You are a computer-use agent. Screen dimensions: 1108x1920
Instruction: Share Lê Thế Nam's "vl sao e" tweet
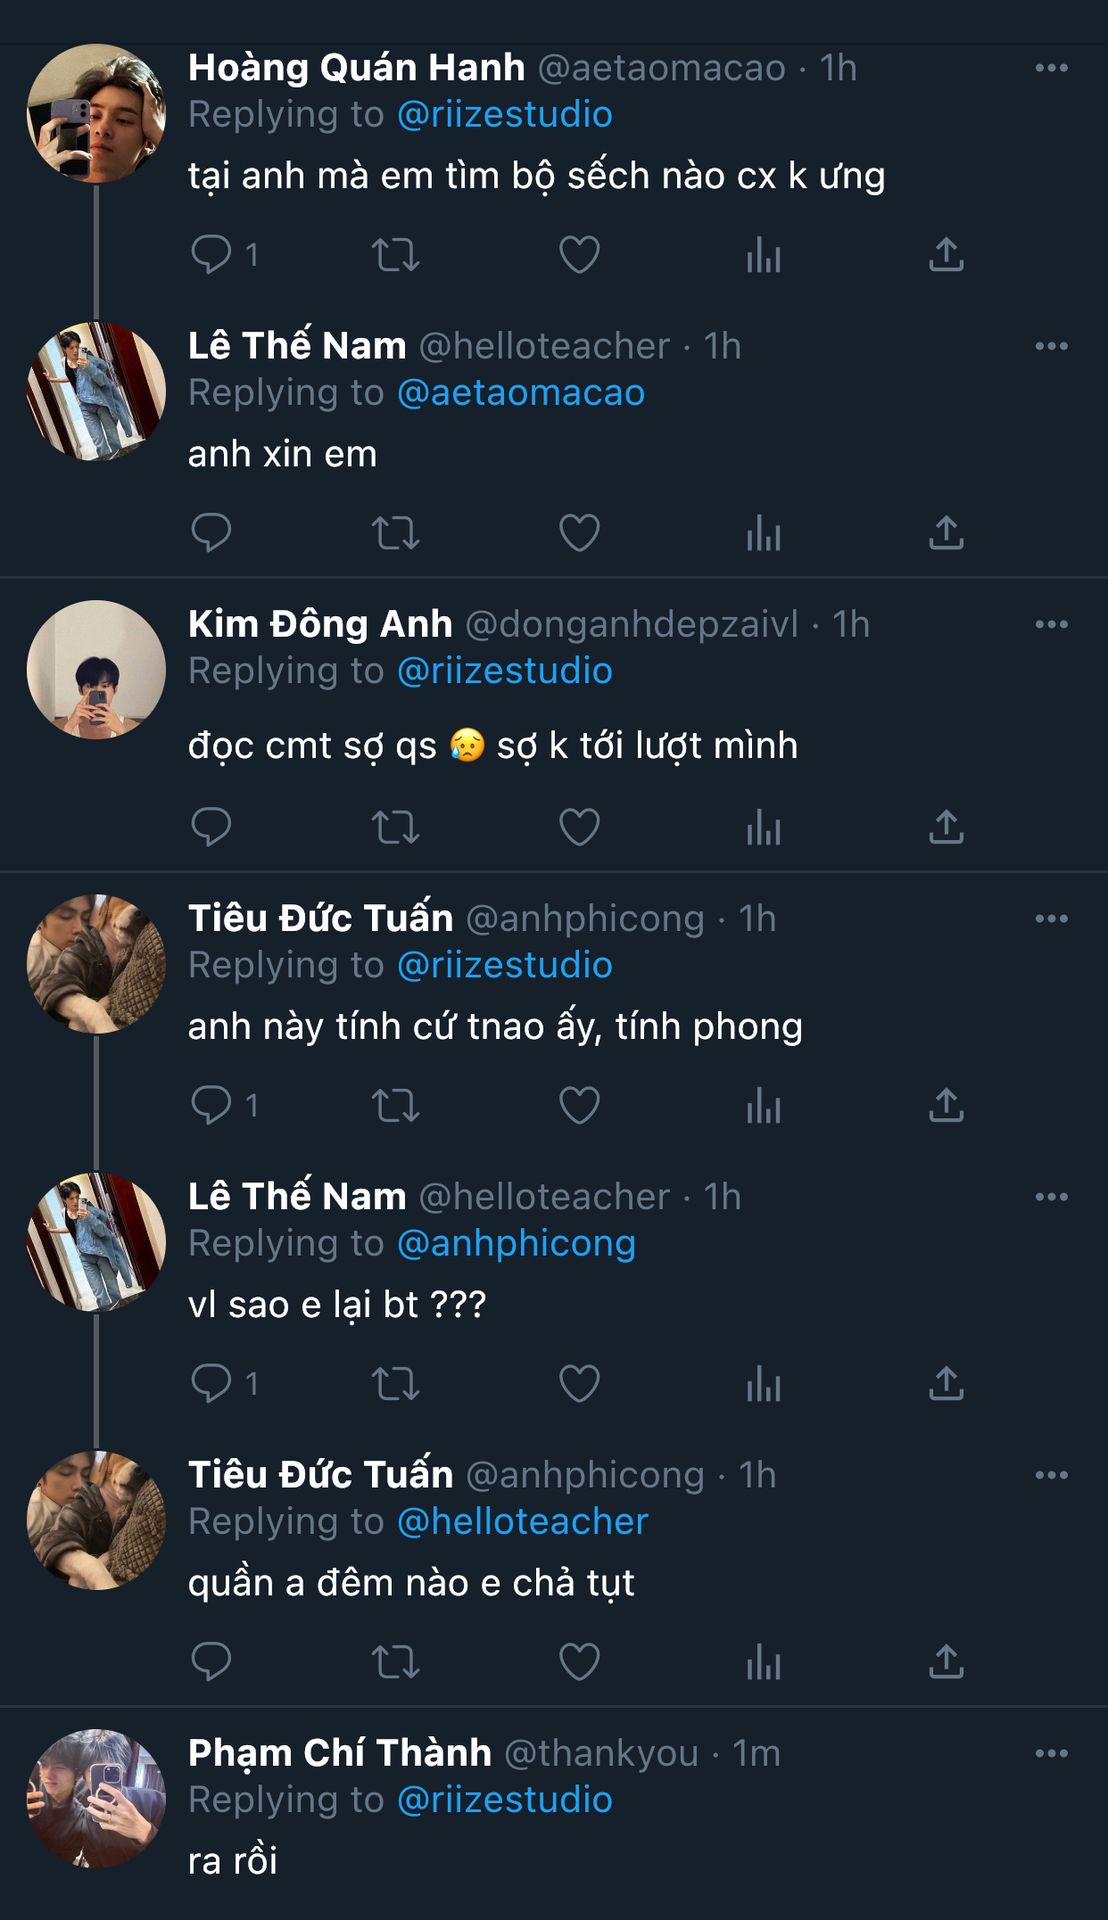click(946, 1384)
